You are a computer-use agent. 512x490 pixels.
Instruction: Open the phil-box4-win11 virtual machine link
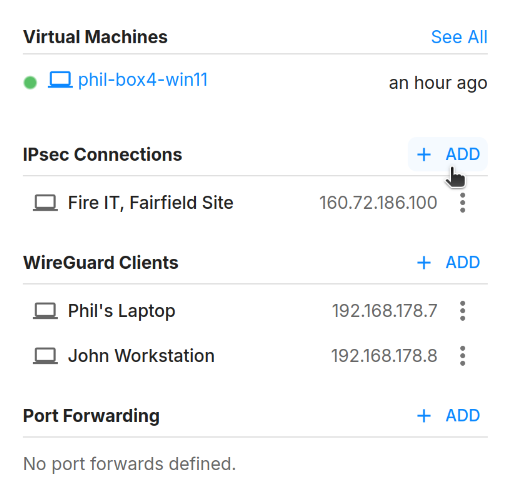[x=143, y=80]
